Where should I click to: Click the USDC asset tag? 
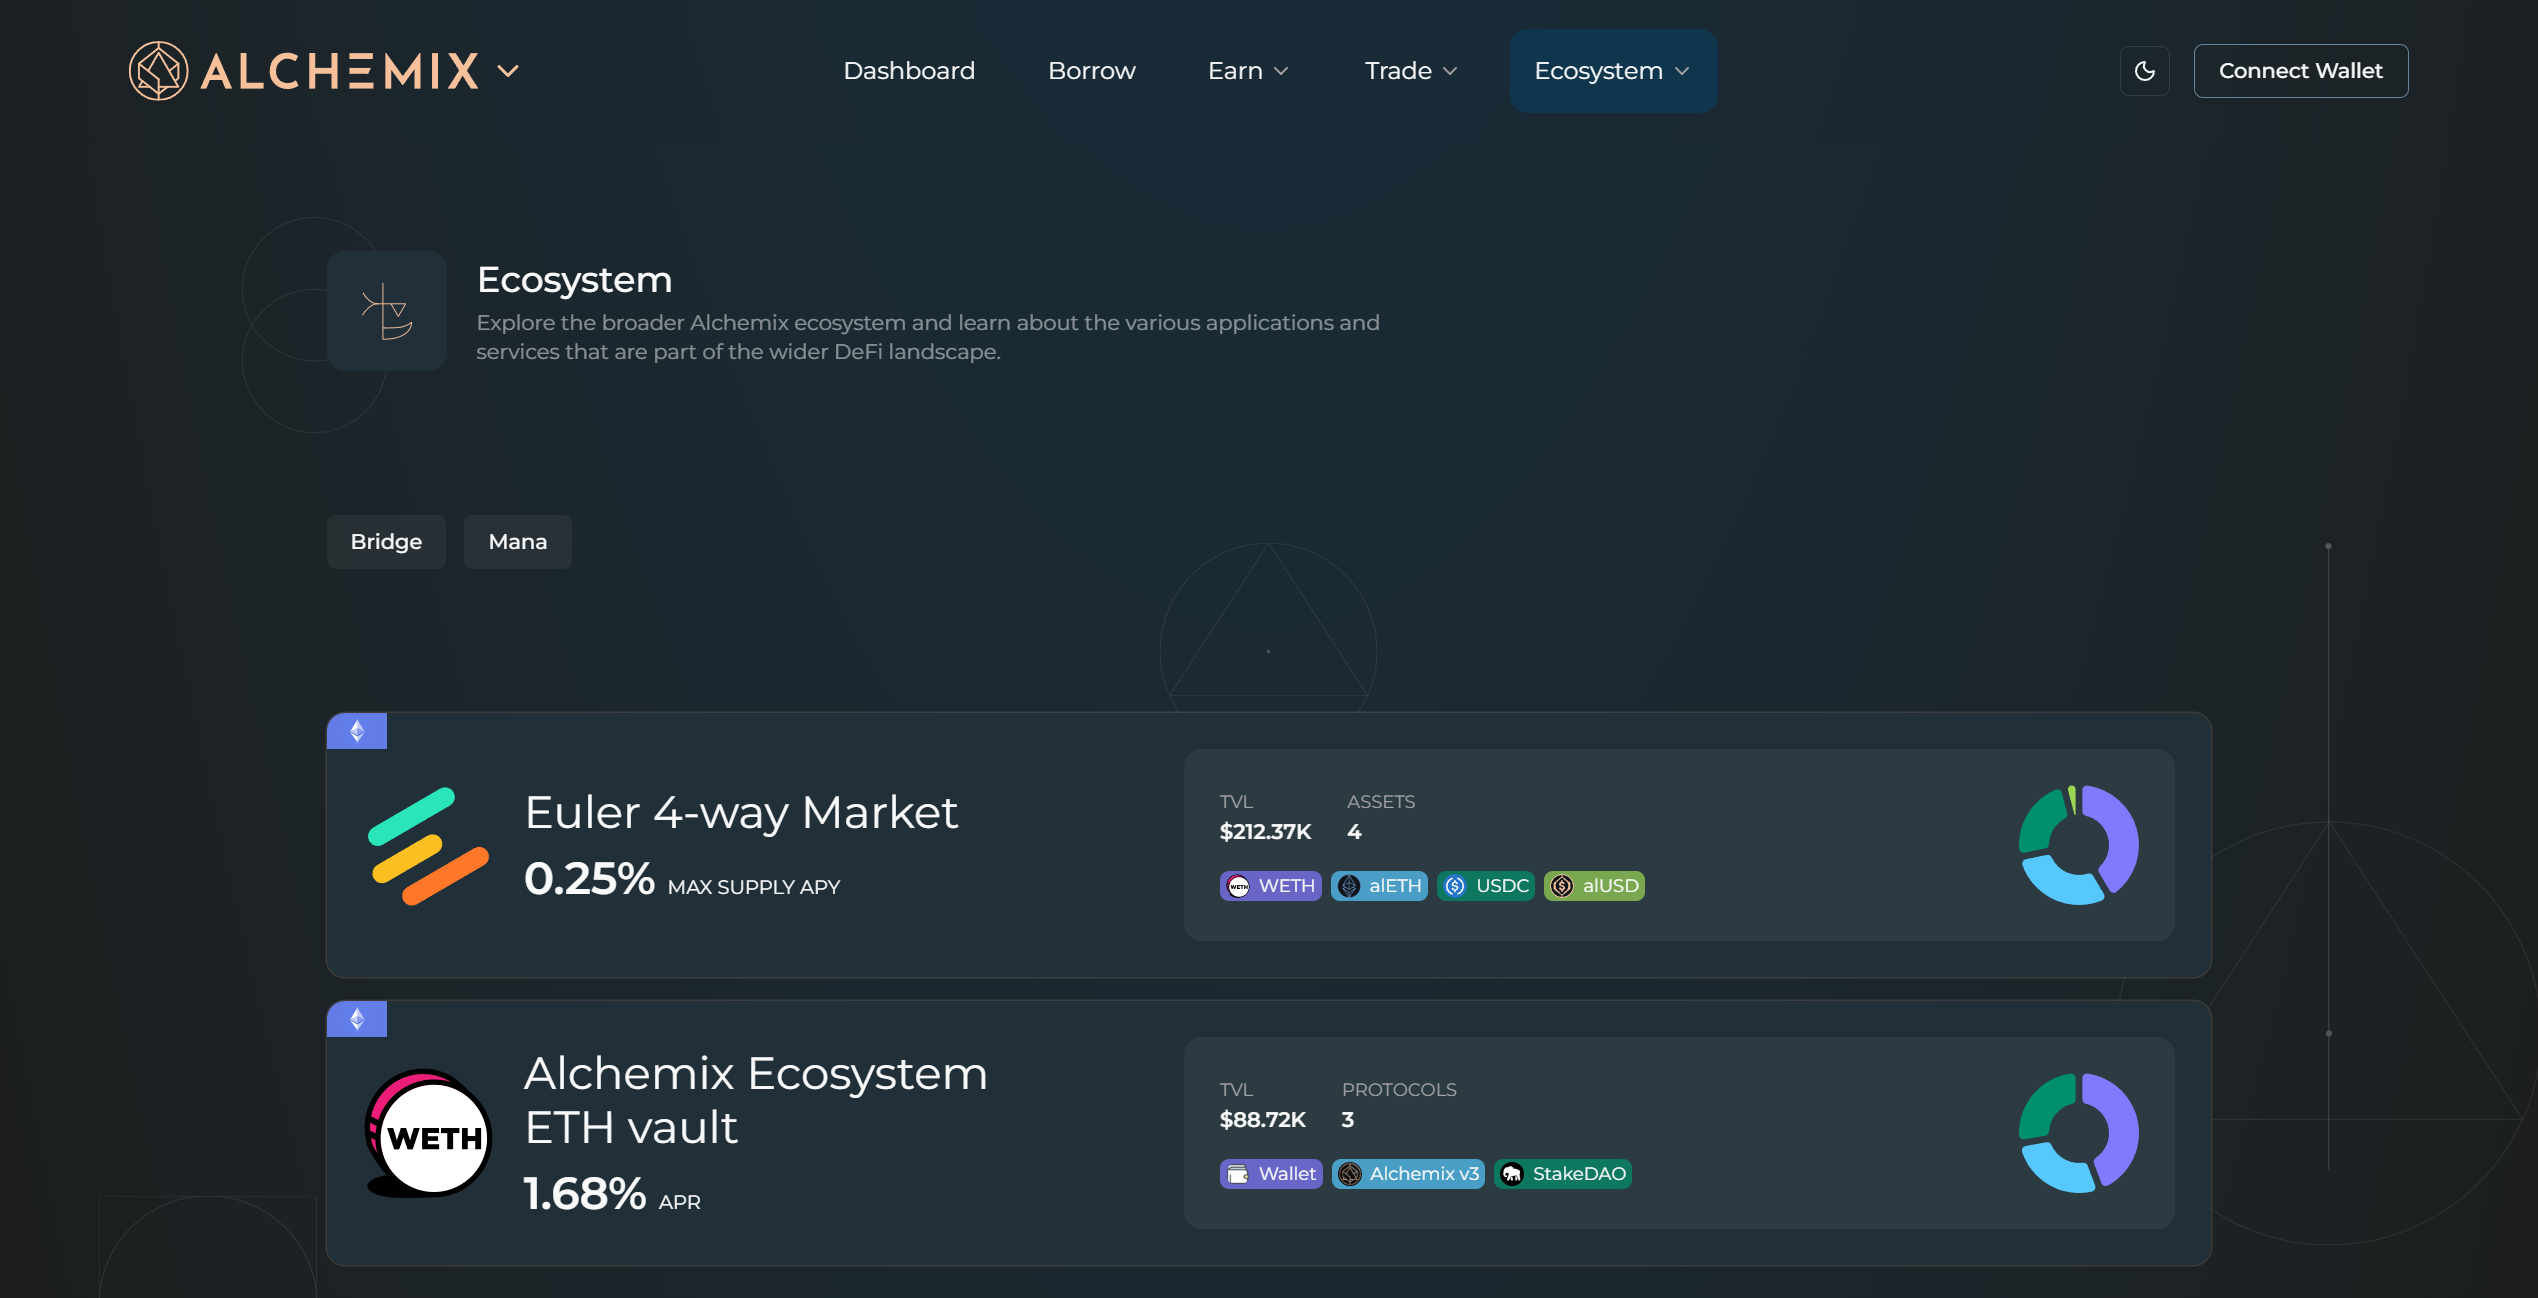[1486, 886]
